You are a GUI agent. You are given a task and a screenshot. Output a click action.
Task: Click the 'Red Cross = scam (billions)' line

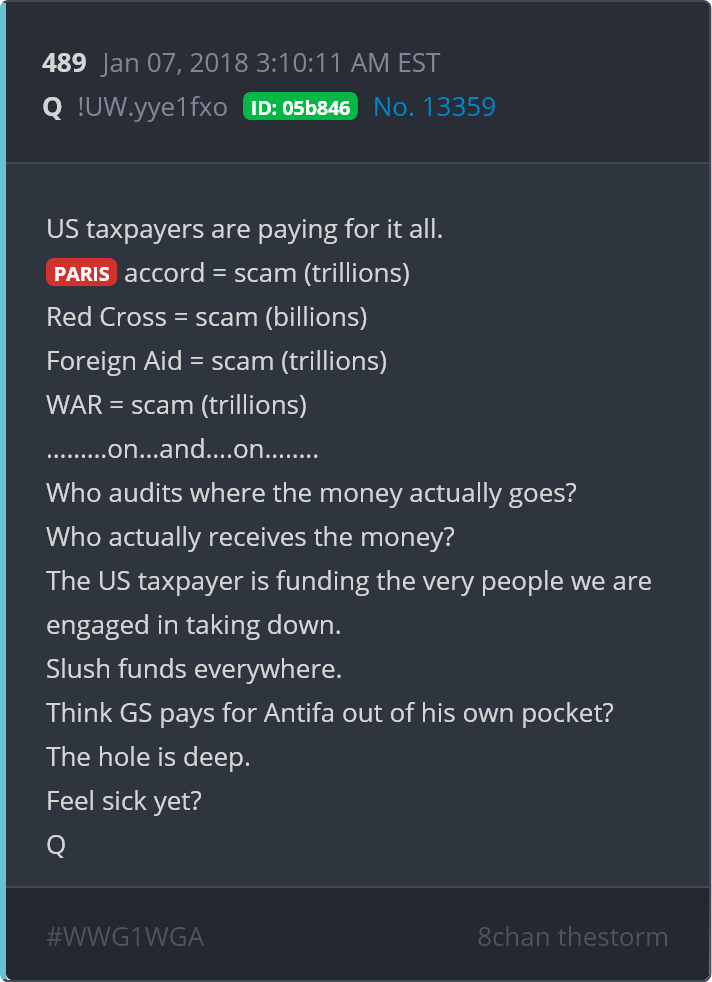tap(207, 318)
